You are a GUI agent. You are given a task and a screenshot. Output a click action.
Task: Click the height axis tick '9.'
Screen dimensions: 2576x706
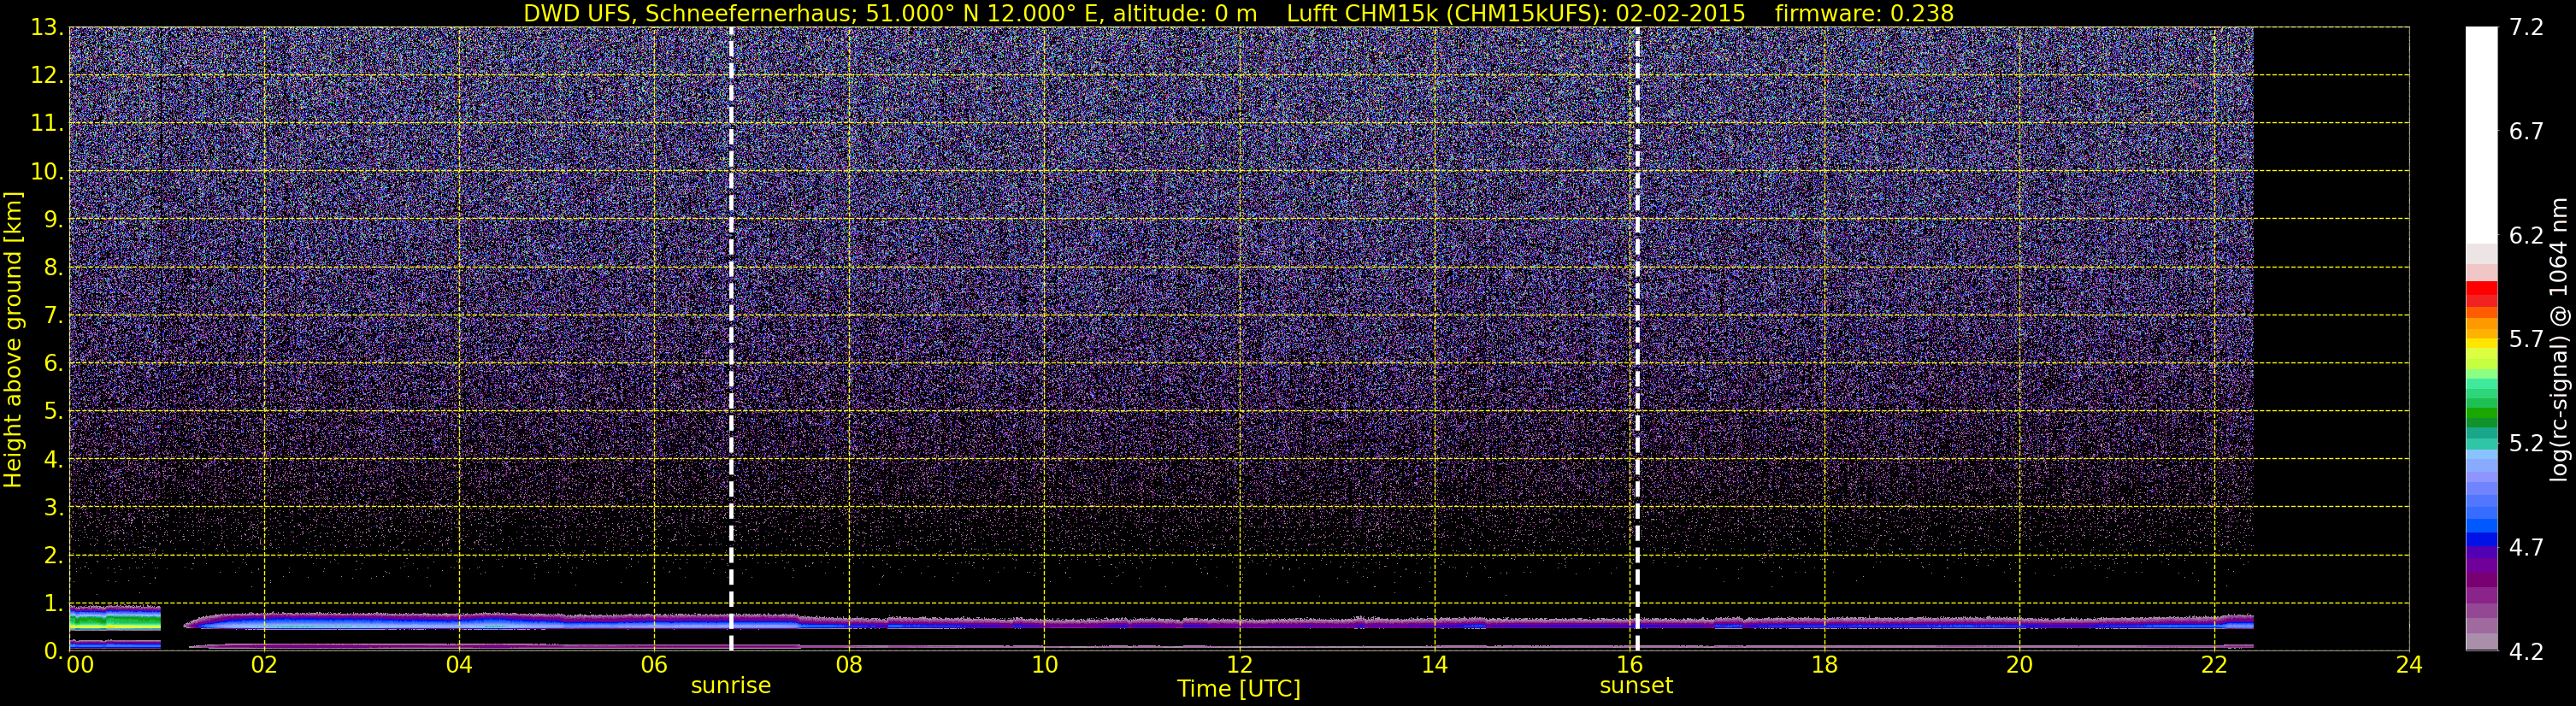pyautogui.click(x=53, y=220)
